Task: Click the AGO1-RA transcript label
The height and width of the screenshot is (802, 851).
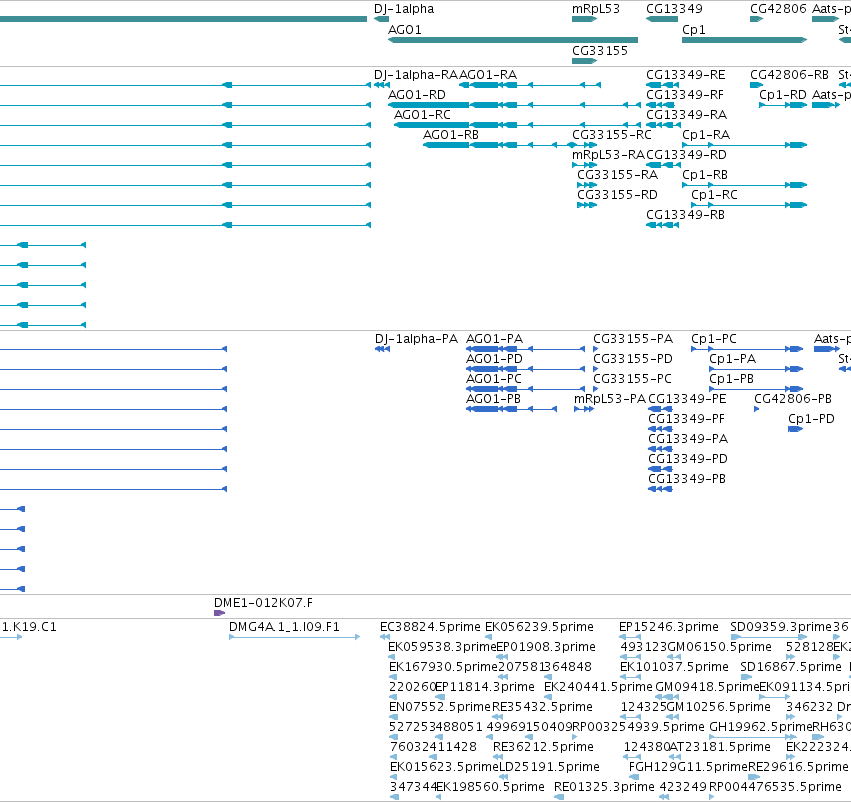Action: click(x=488, y=75)
